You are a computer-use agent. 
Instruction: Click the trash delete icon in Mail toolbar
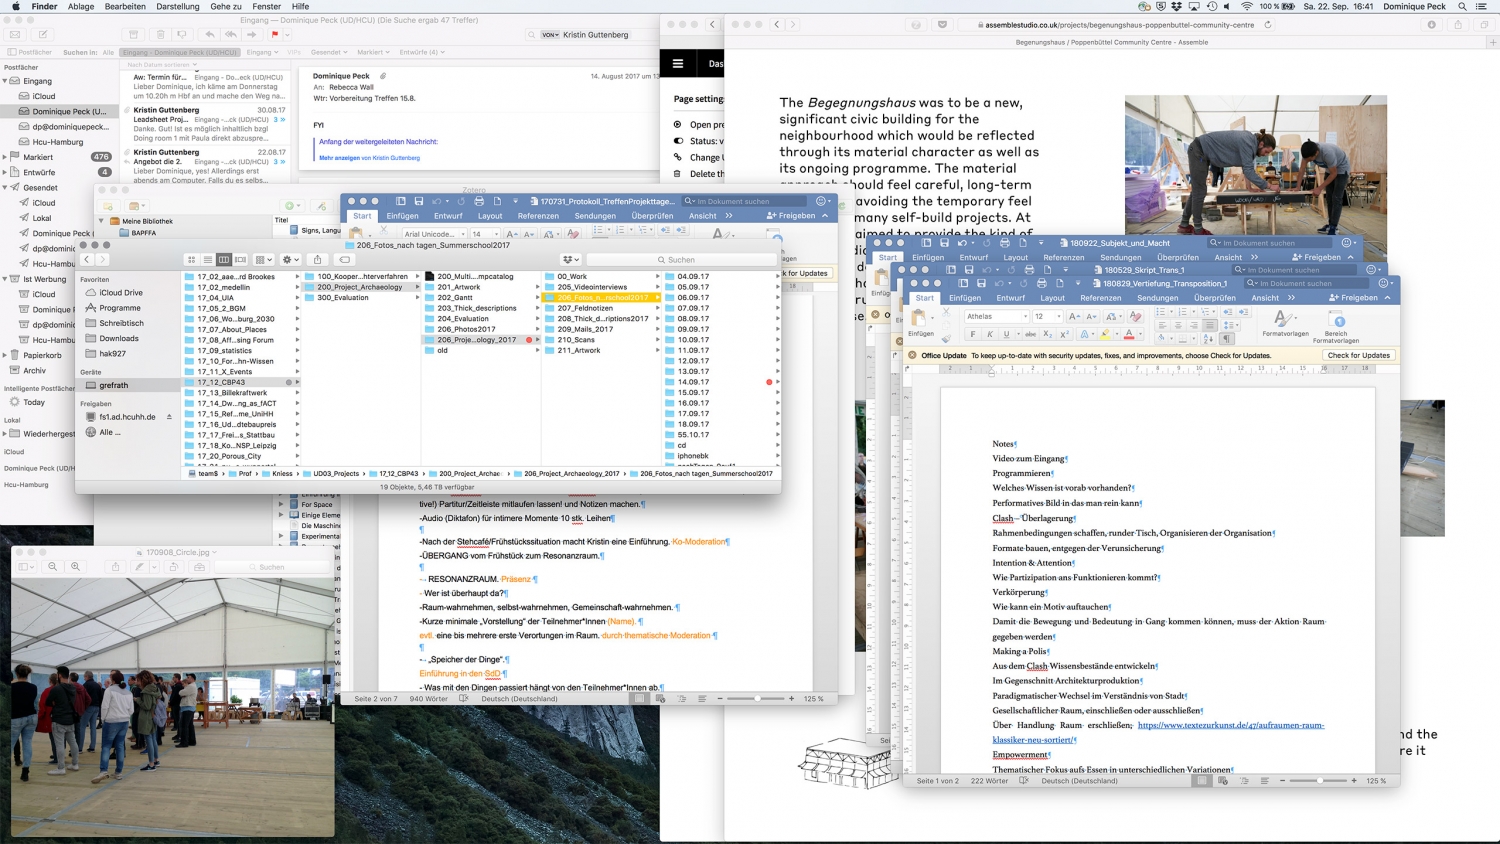160,35
